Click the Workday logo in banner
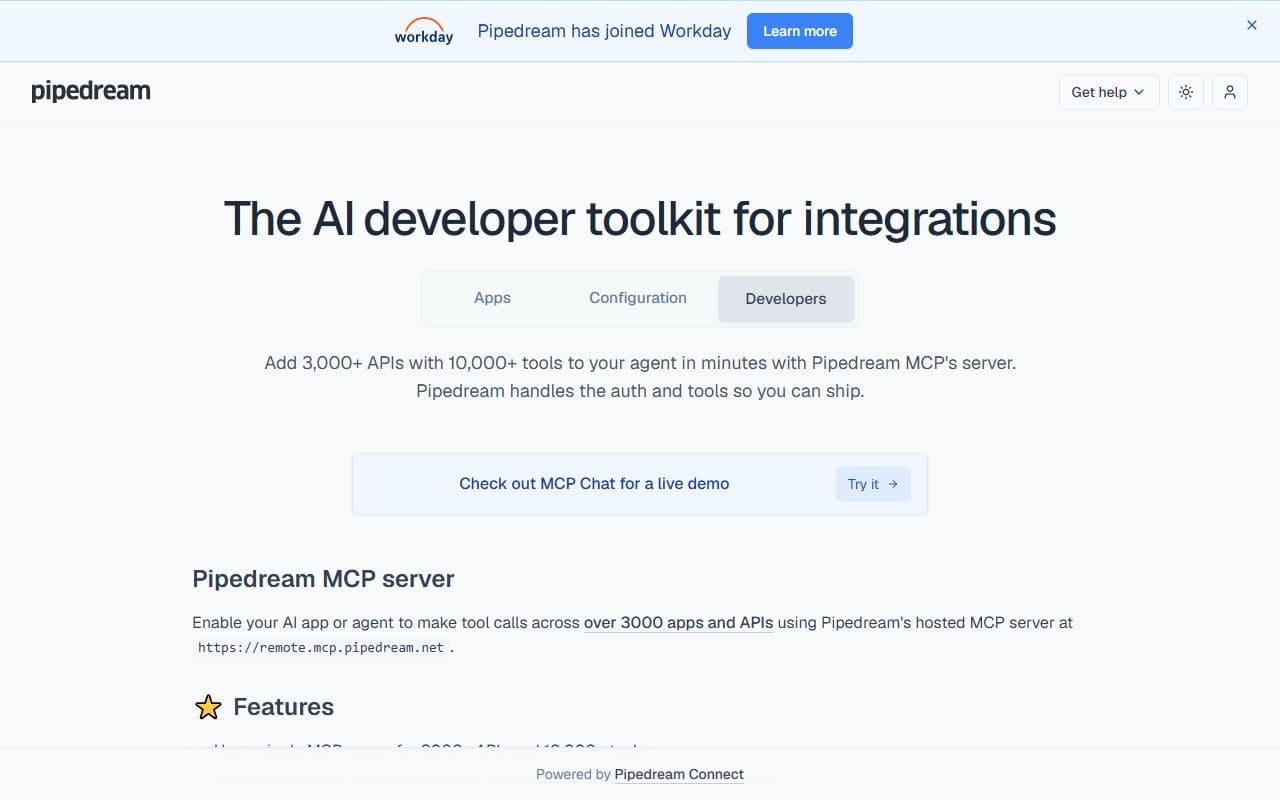 (x=424, y=31)
